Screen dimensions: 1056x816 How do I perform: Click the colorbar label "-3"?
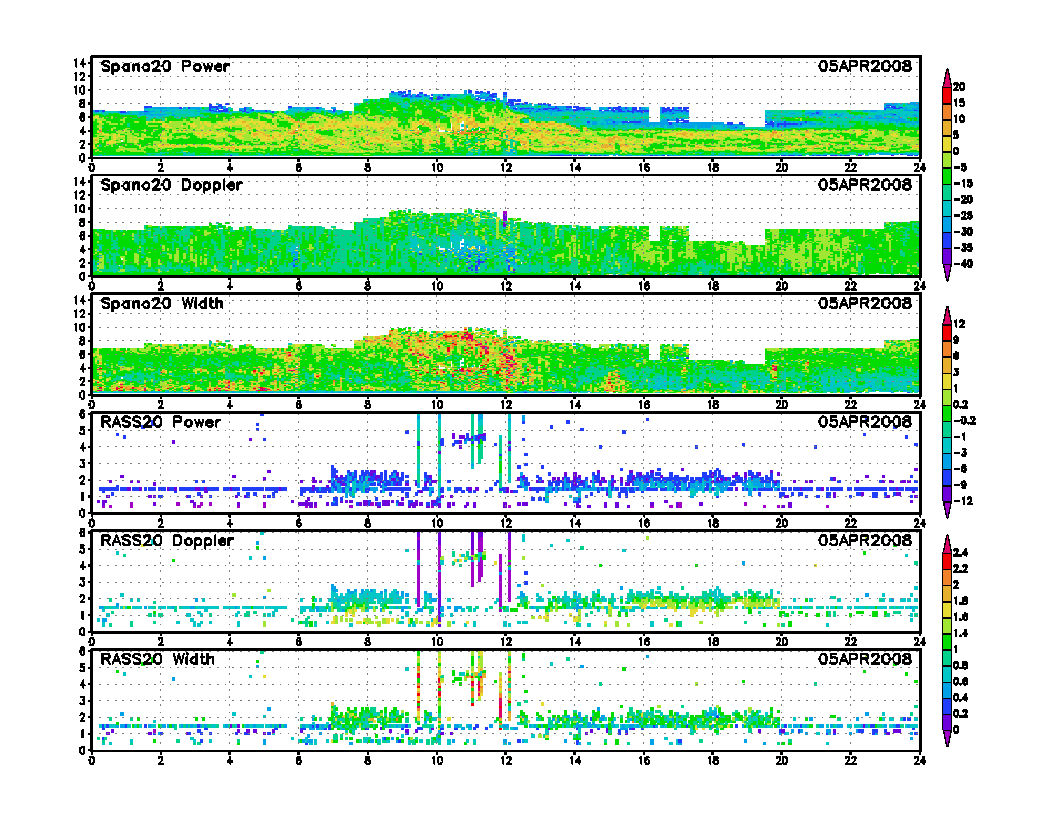coord(960,452)
